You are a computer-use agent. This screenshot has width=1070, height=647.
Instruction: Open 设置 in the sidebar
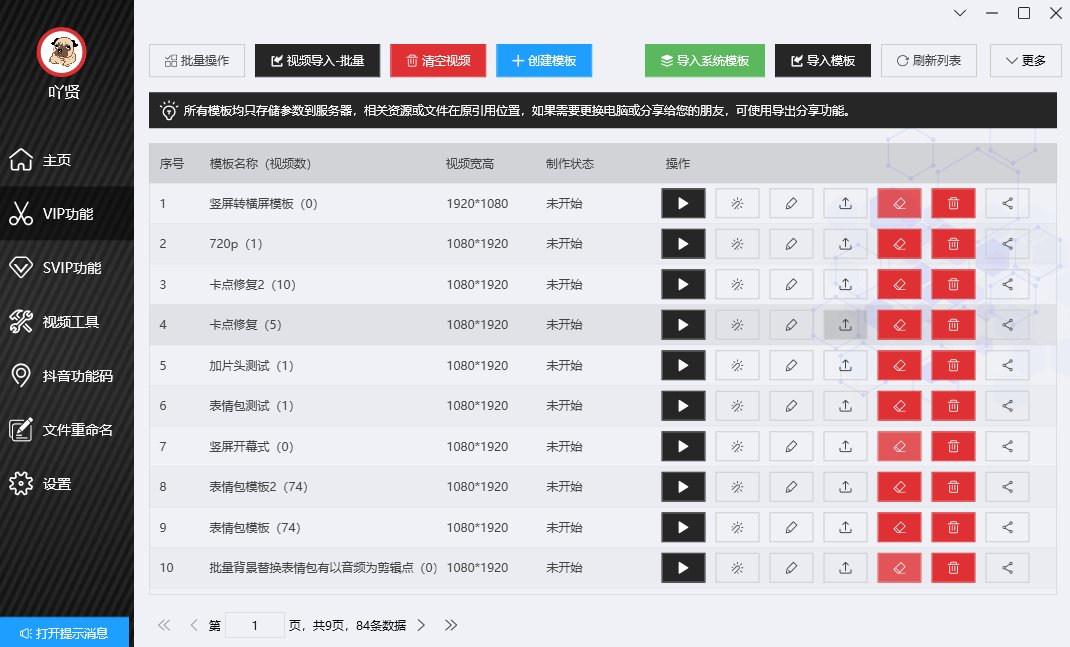point(67,484)
